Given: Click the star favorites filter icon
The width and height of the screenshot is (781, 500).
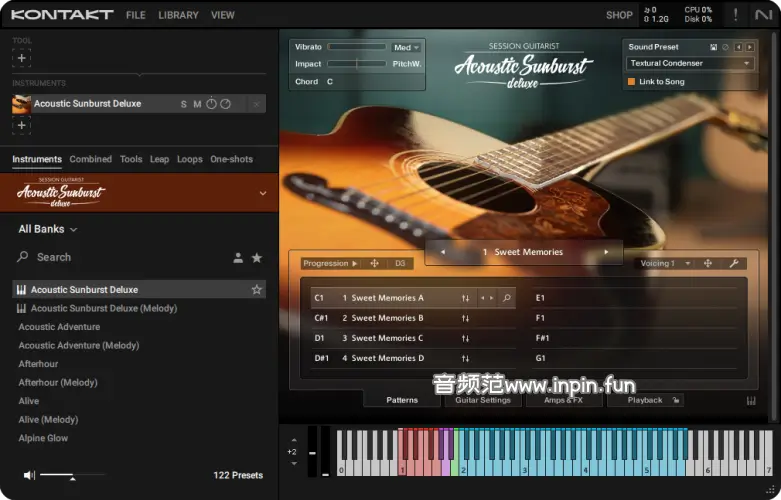Looking at the screenshot, I should 257,258.
